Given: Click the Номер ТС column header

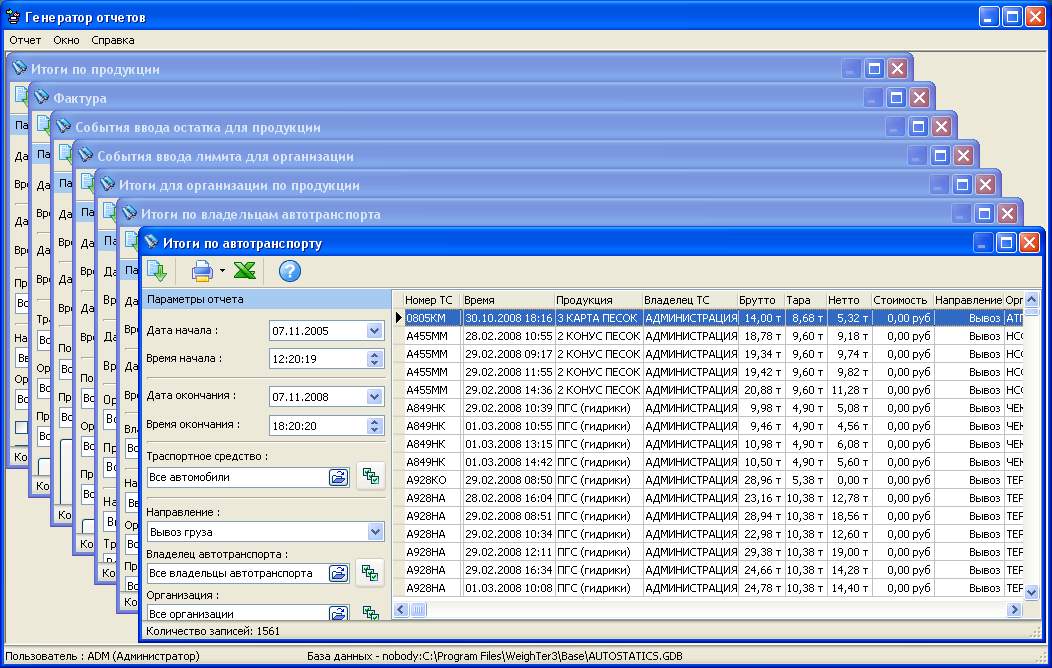Looking at the screenshot, I should pyautogui.click(x=430, y=300).
